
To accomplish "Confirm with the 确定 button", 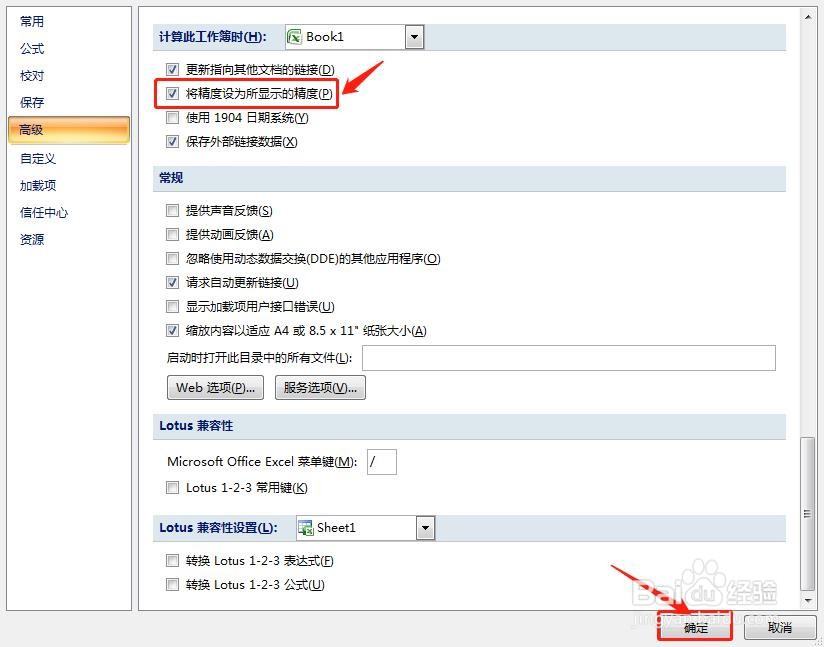I will tap(695, 628).
